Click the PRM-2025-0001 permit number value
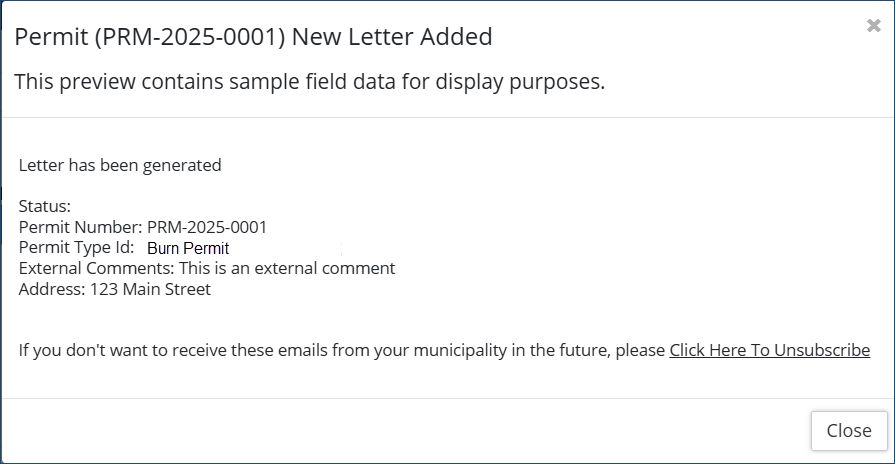Image resolution: width=895 pixels, height=464 pixels. 207,227
